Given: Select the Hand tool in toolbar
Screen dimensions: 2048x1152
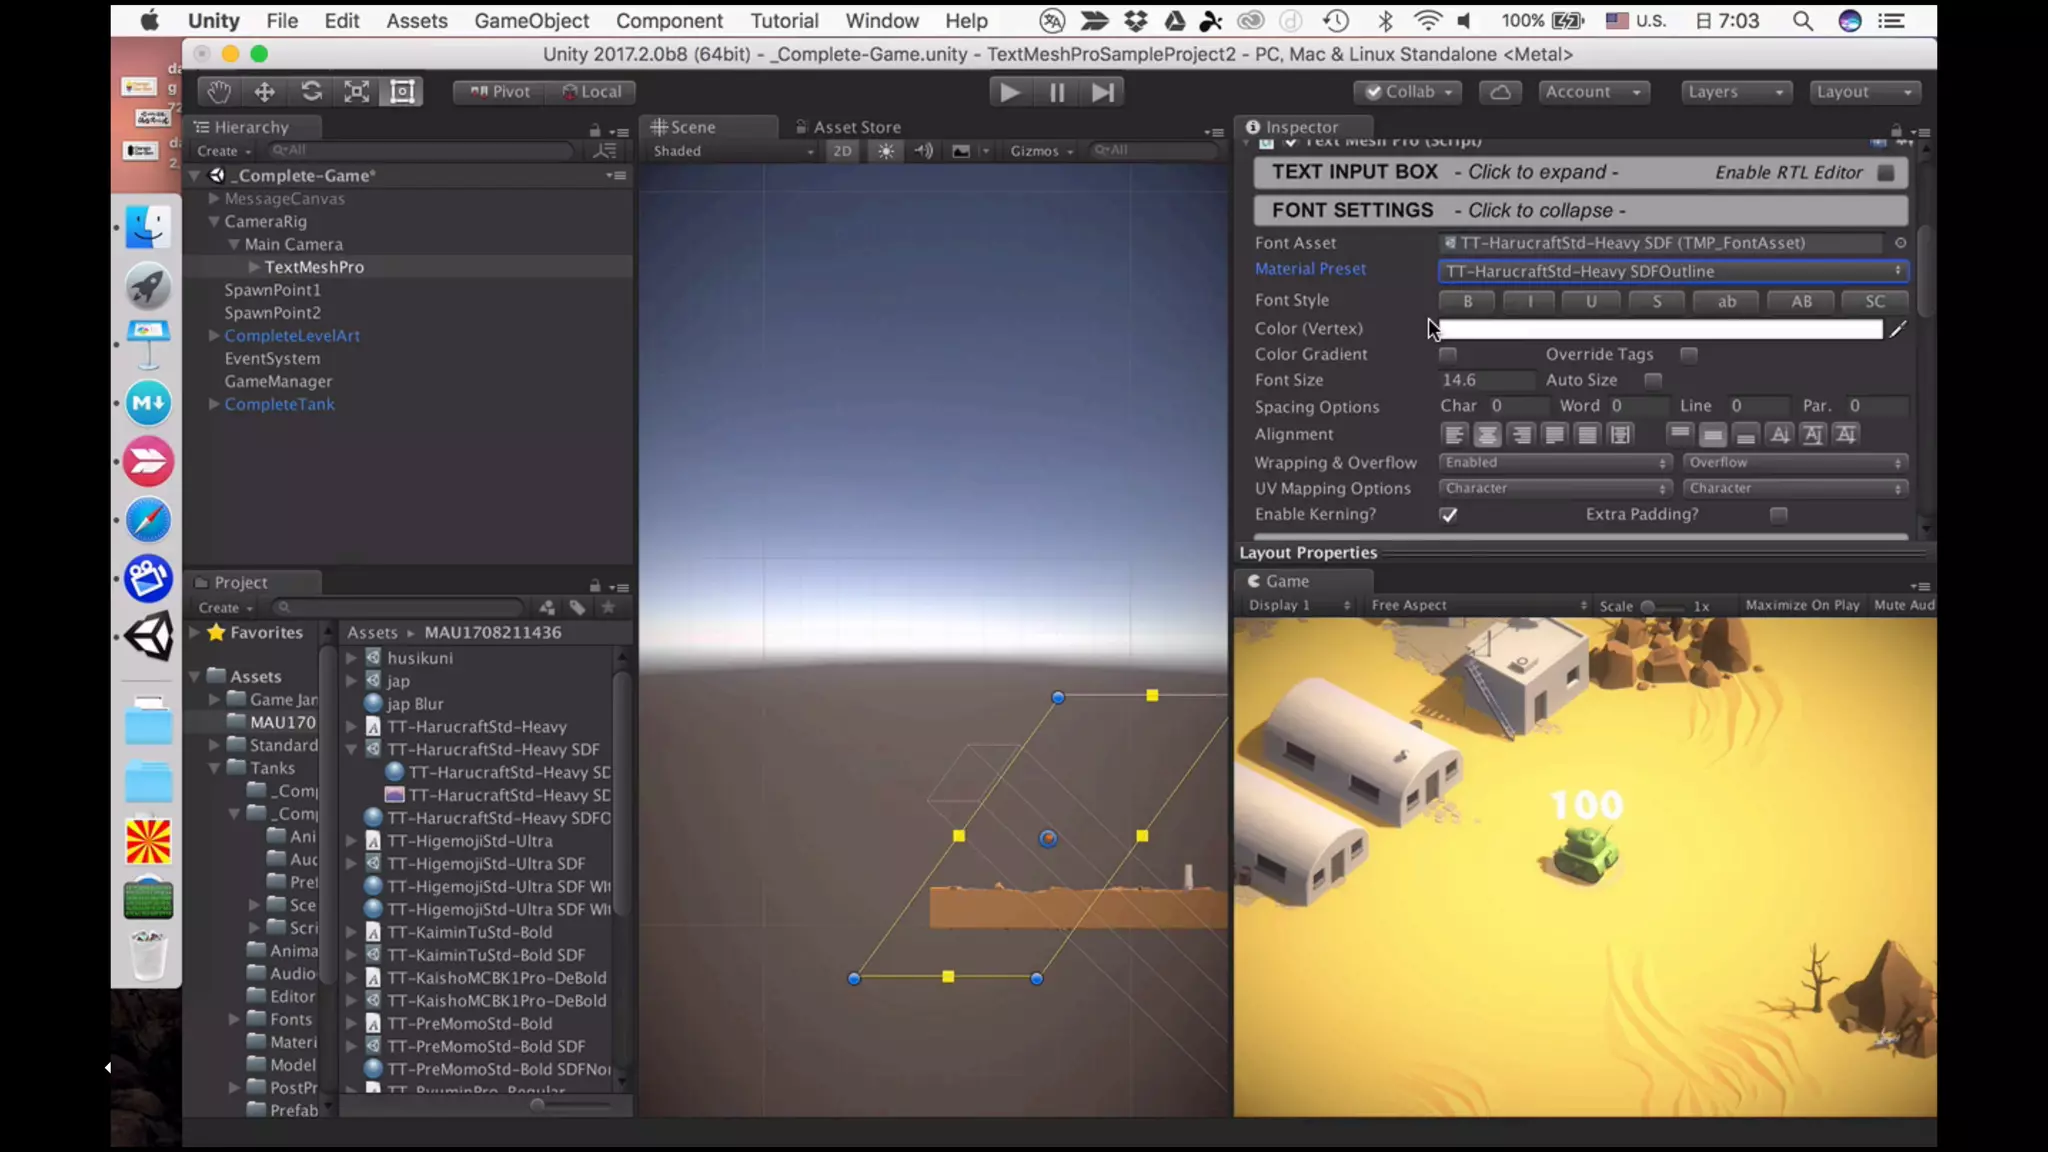Looking at the screenshot, I should click(x=218, y=92).
